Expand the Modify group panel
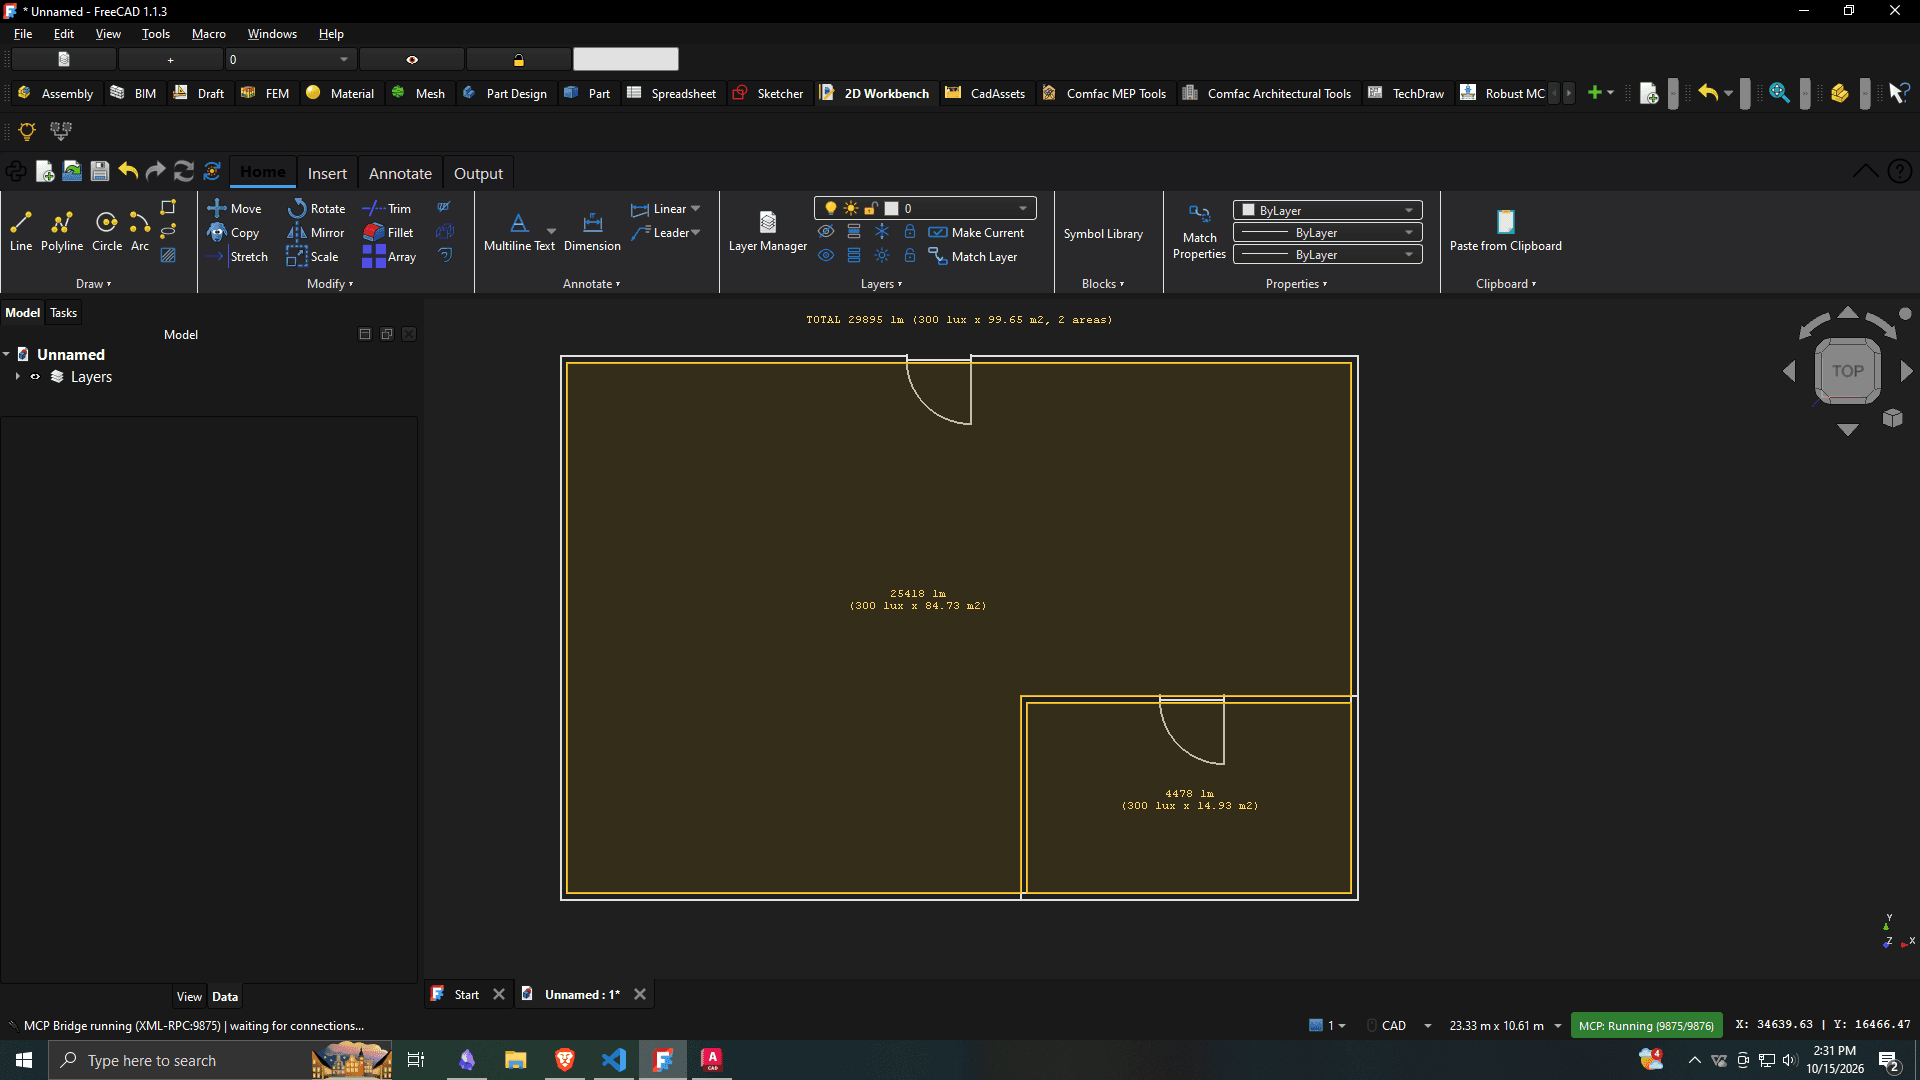 [330, 284]
